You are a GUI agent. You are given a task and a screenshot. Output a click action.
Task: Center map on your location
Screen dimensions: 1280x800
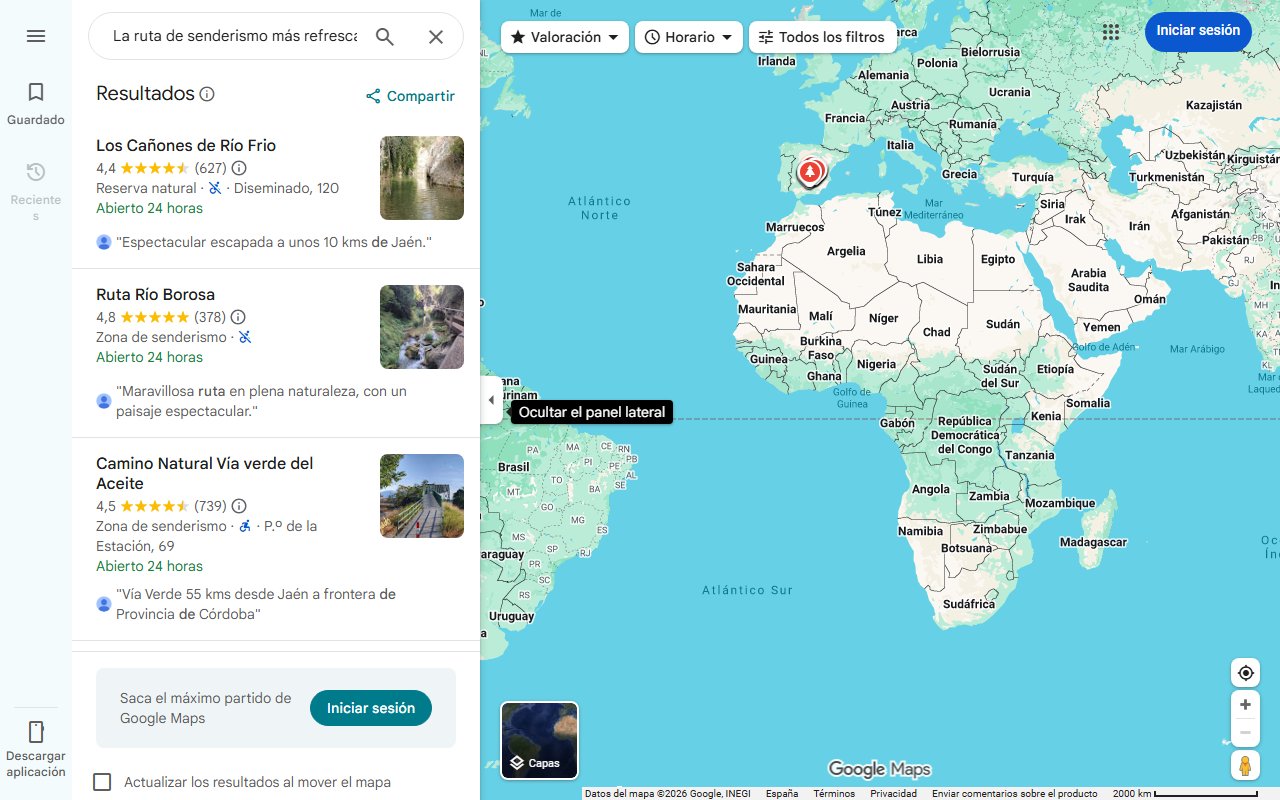pos(1245,673)
